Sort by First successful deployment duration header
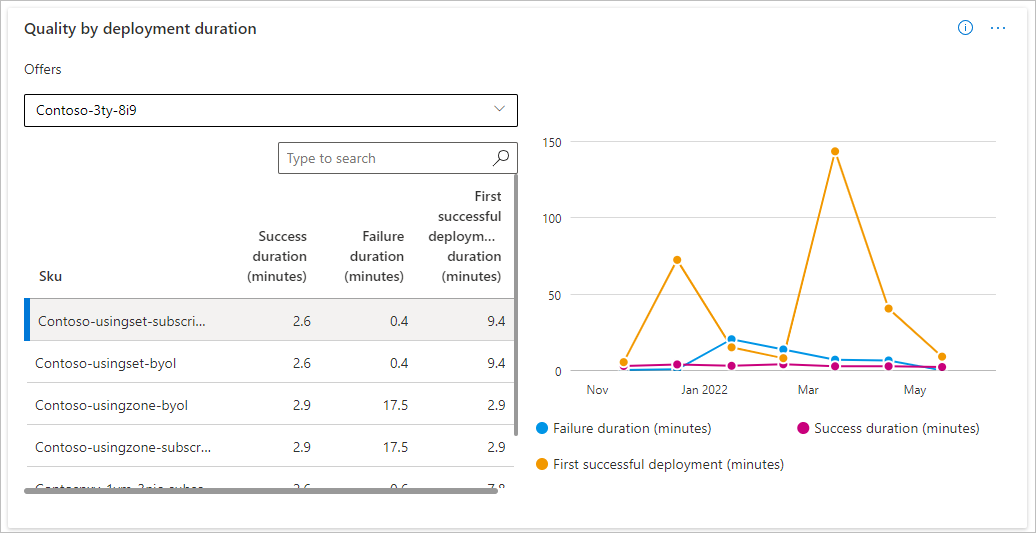The image size is (1036, 533). point(465,236)
